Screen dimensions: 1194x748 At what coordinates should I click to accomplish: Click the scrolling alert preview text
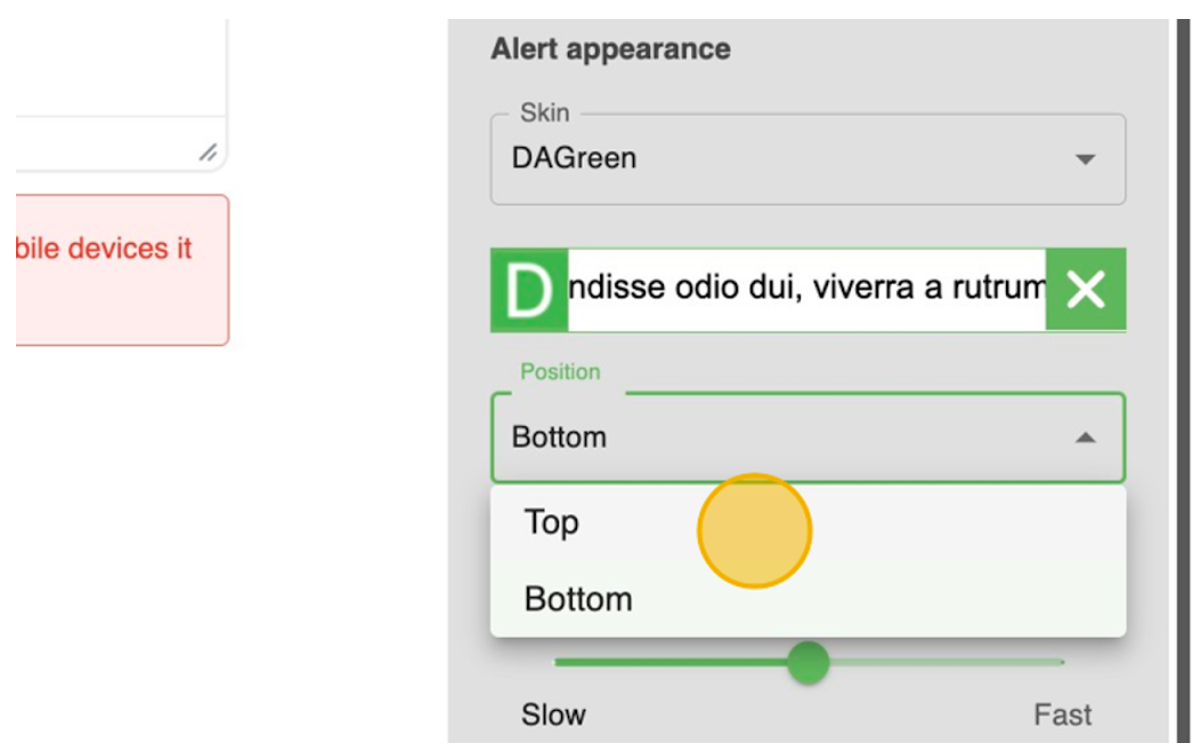[806, 290]
